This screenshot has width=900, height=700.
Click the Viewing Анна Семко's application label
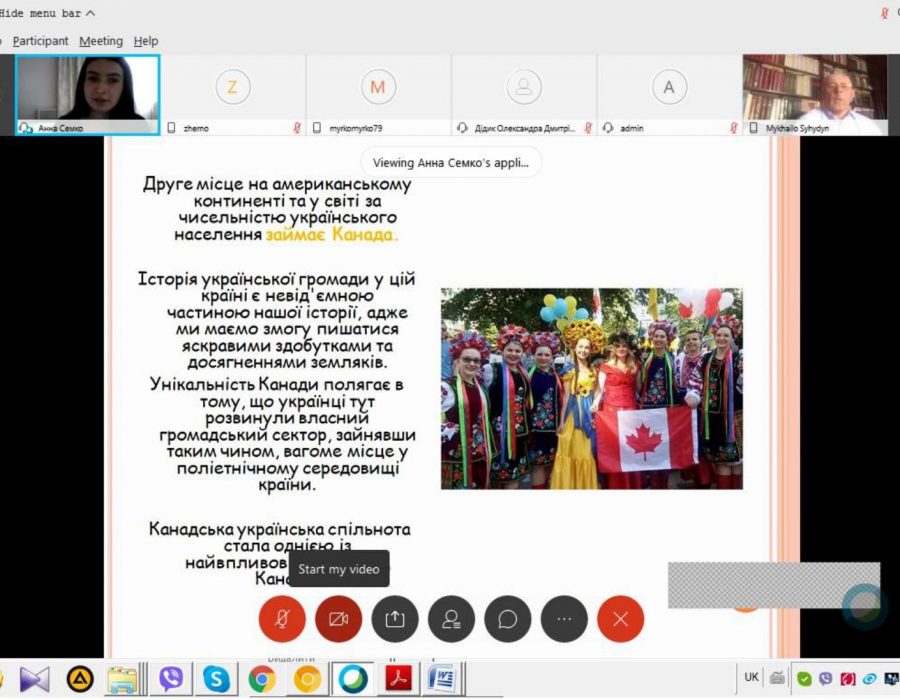click(x=451, y=162)
